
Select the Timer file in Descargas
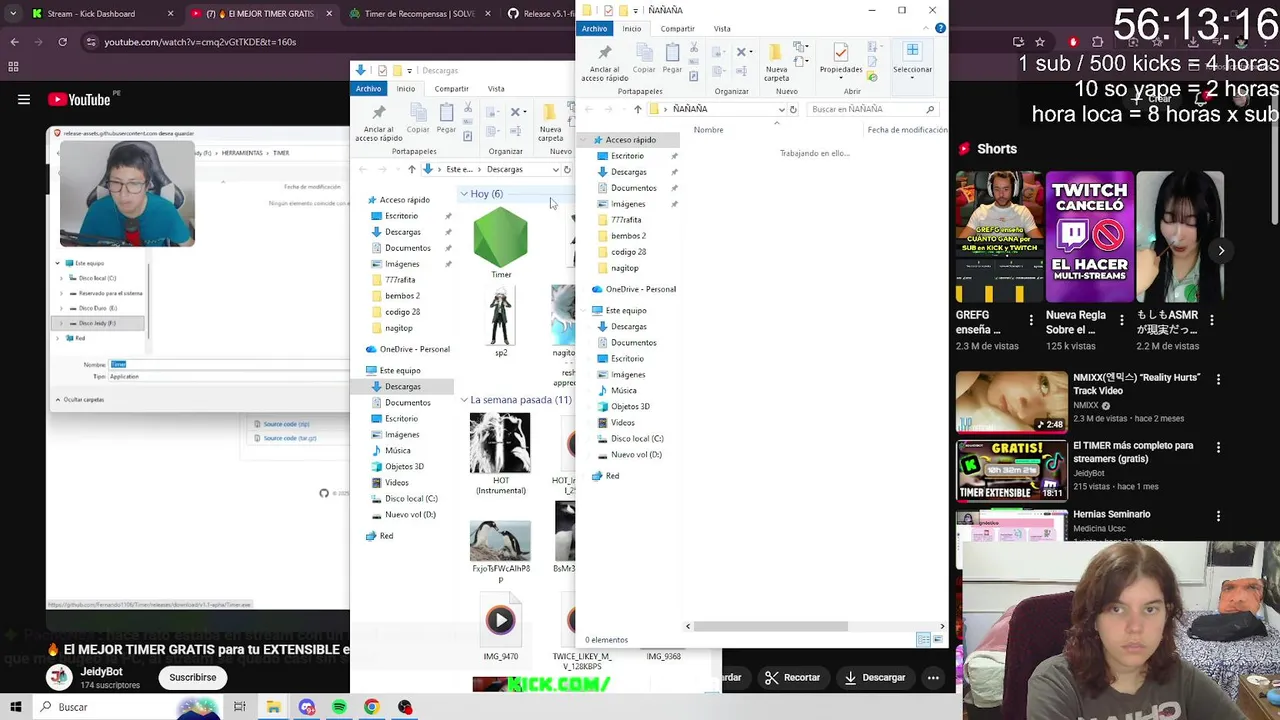click(501, 243)
